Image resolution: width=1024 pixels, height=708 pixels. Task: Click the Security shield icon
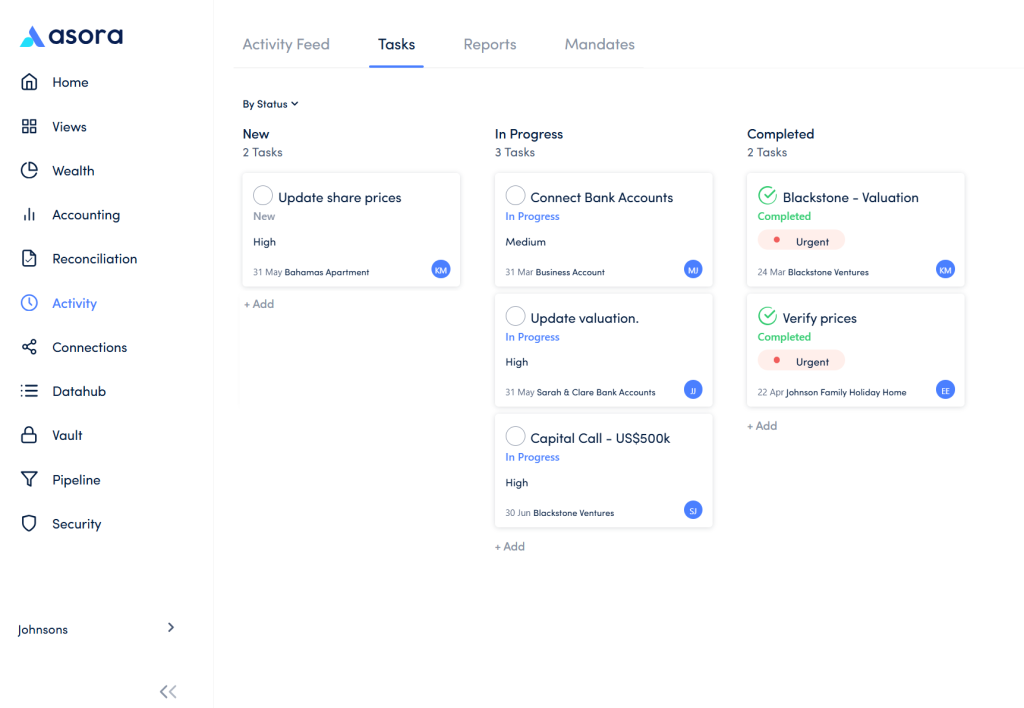[x=29, y=524]
